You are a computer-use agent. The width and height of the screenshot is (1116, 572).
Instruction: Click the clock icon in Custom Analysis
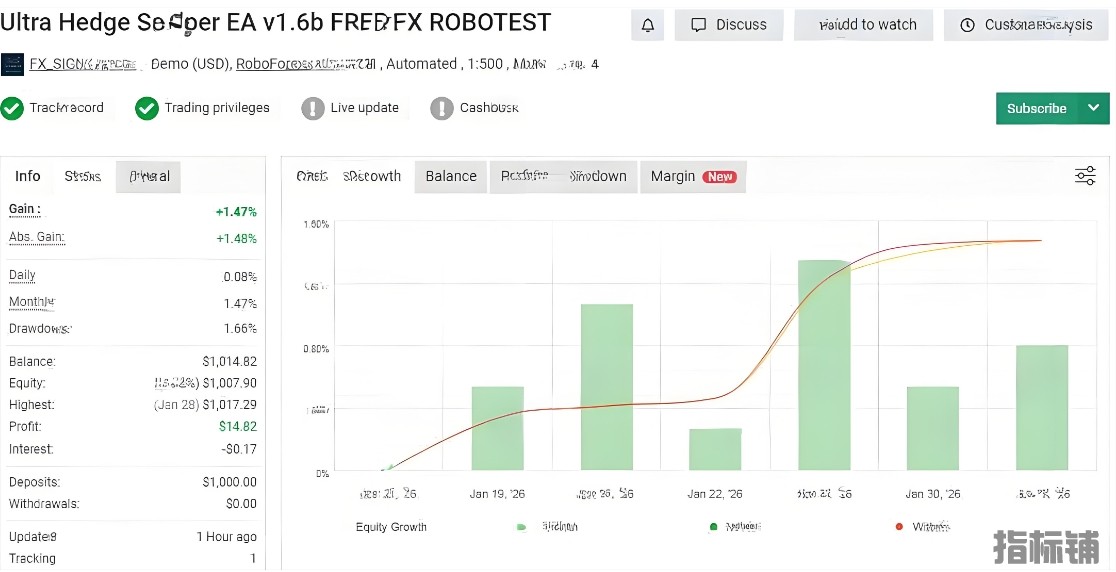tap(967, 25)
